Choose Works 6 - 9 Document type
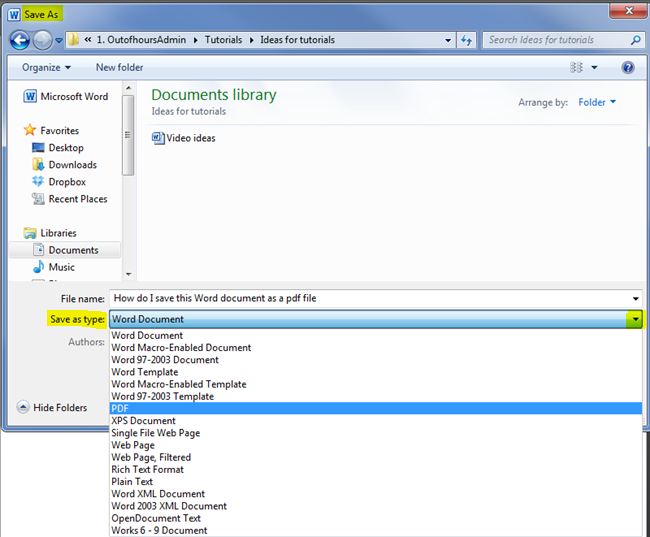The image size is (650, 537). point(376,530)
